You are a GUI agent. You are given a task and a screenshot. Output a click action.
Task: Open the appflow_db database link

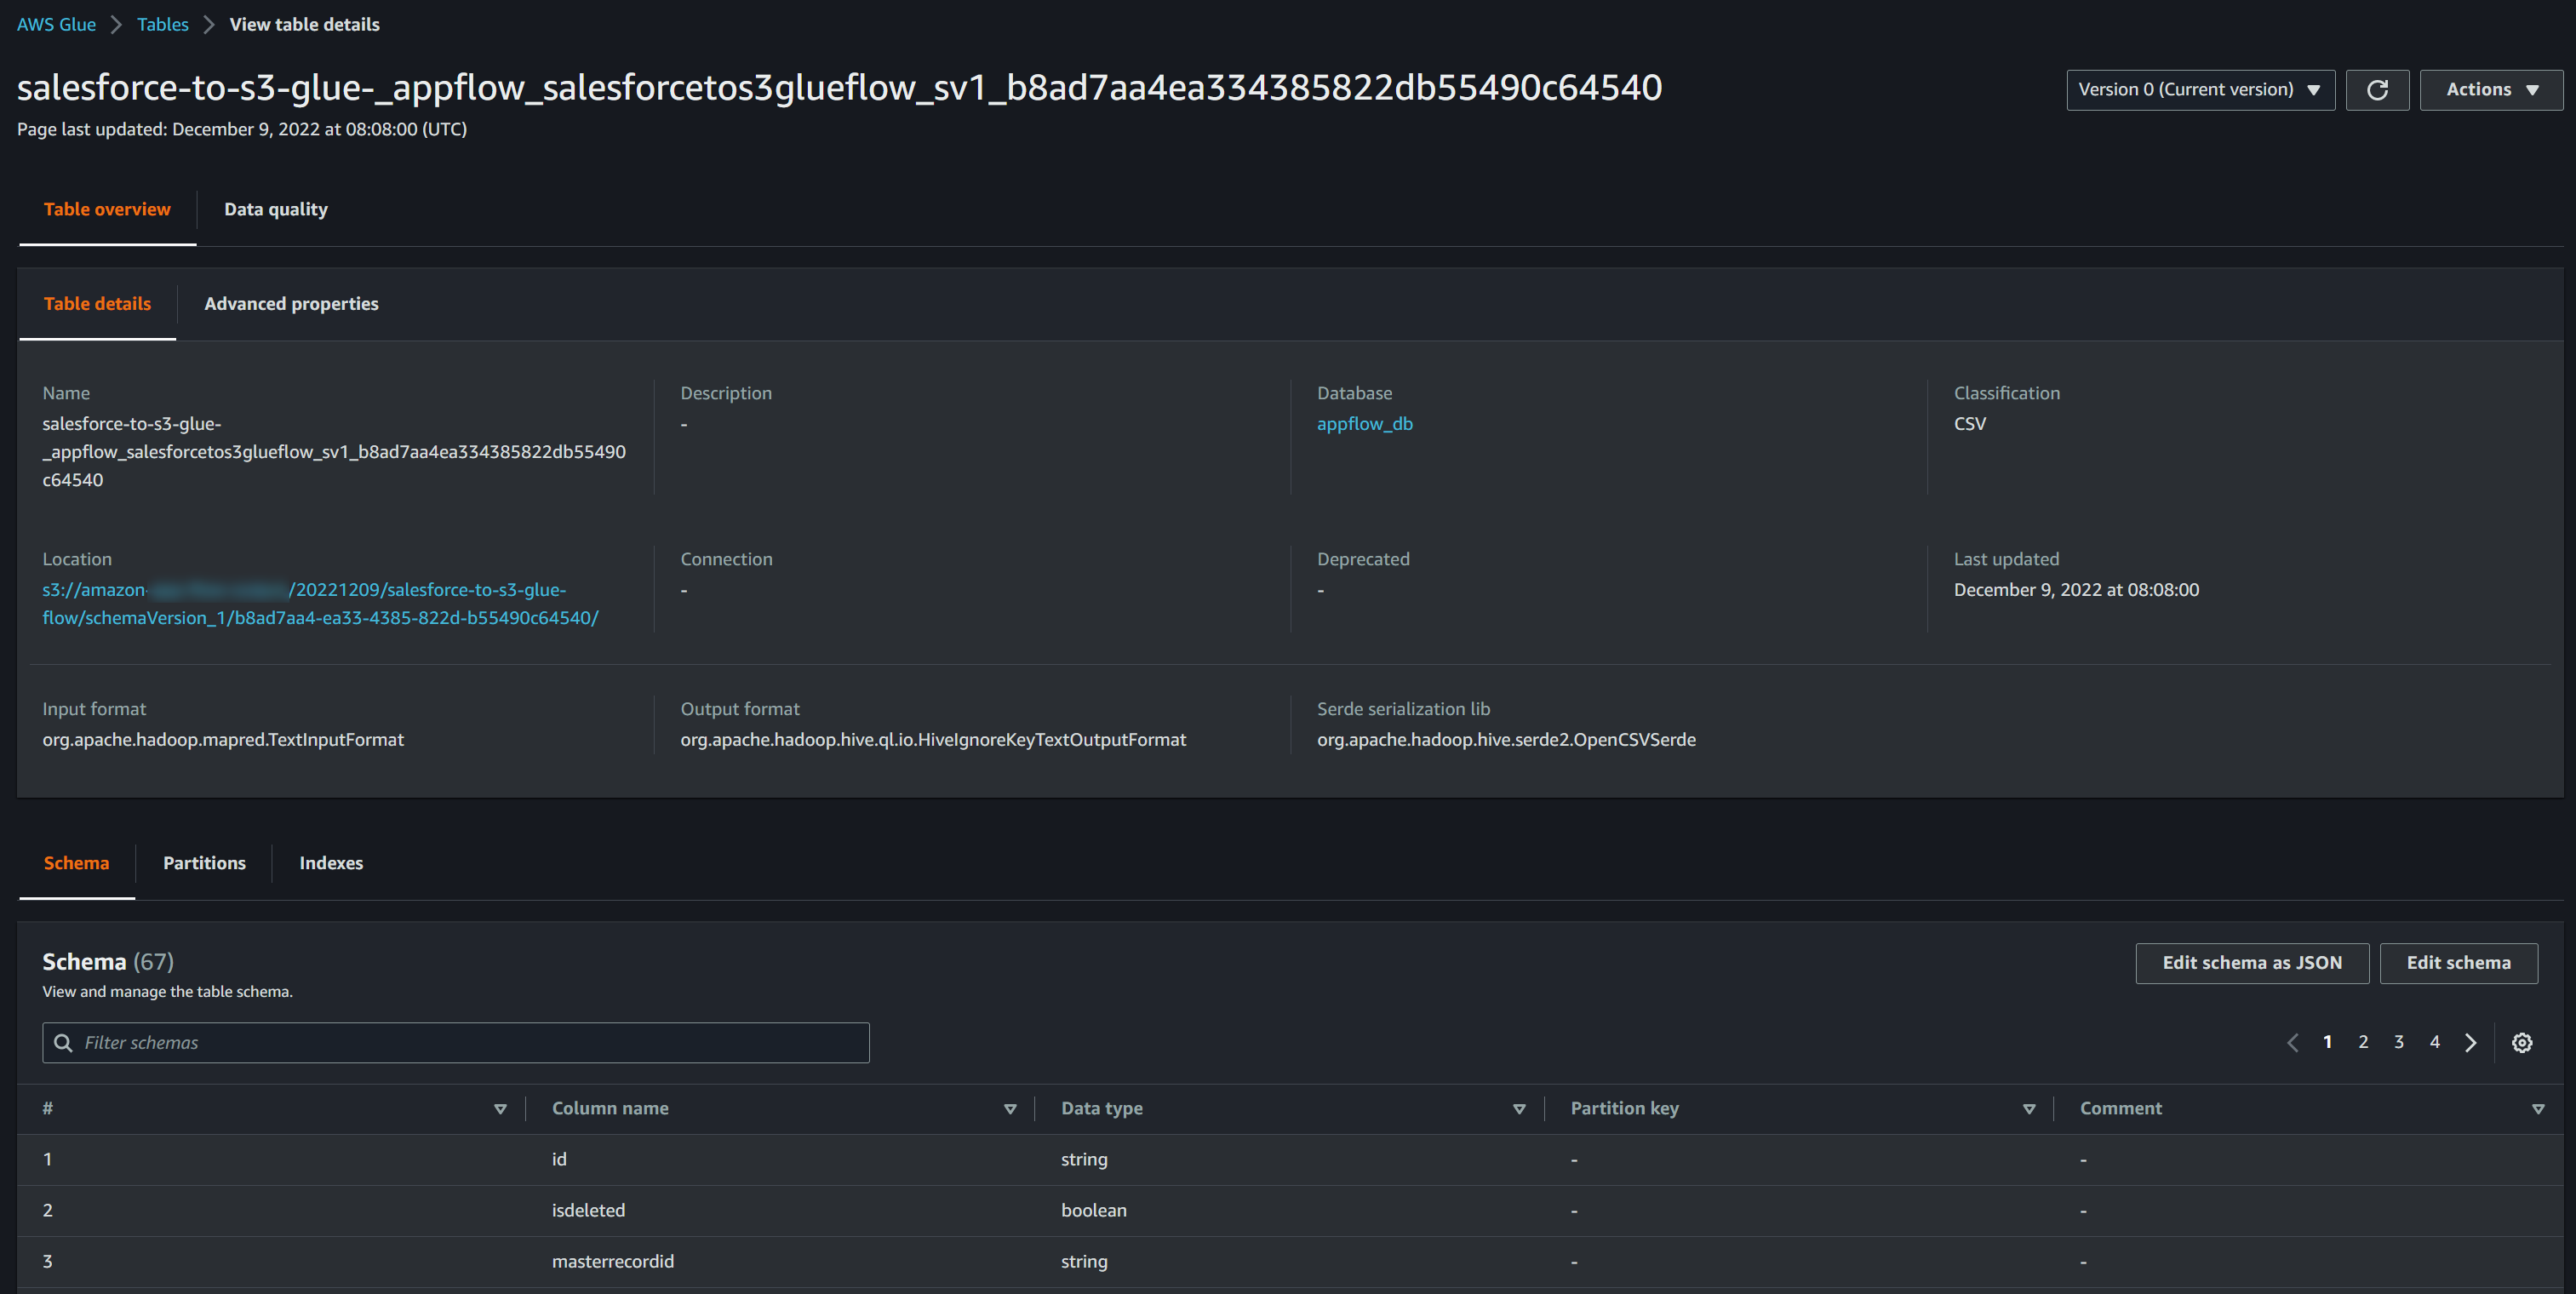click(1364, 424)
